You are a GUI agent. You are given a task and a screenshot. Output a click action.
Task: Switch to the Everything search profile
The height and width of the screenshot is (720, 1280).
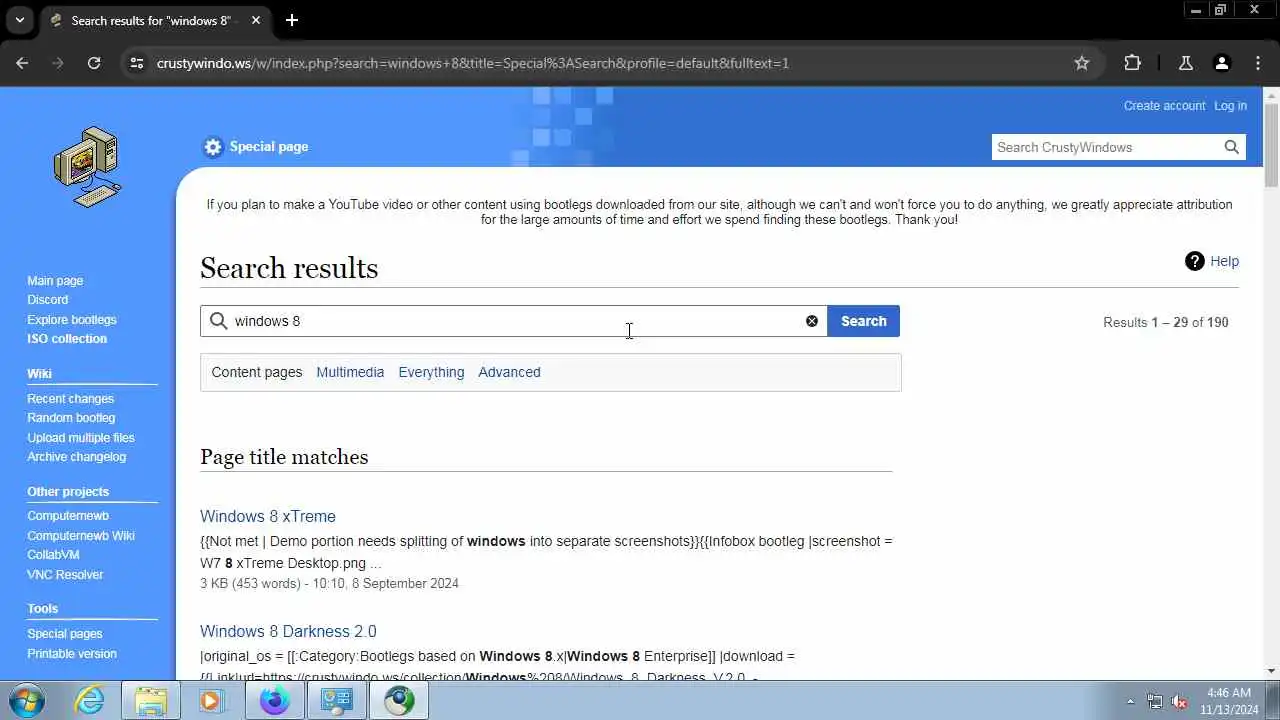[431, 372]
